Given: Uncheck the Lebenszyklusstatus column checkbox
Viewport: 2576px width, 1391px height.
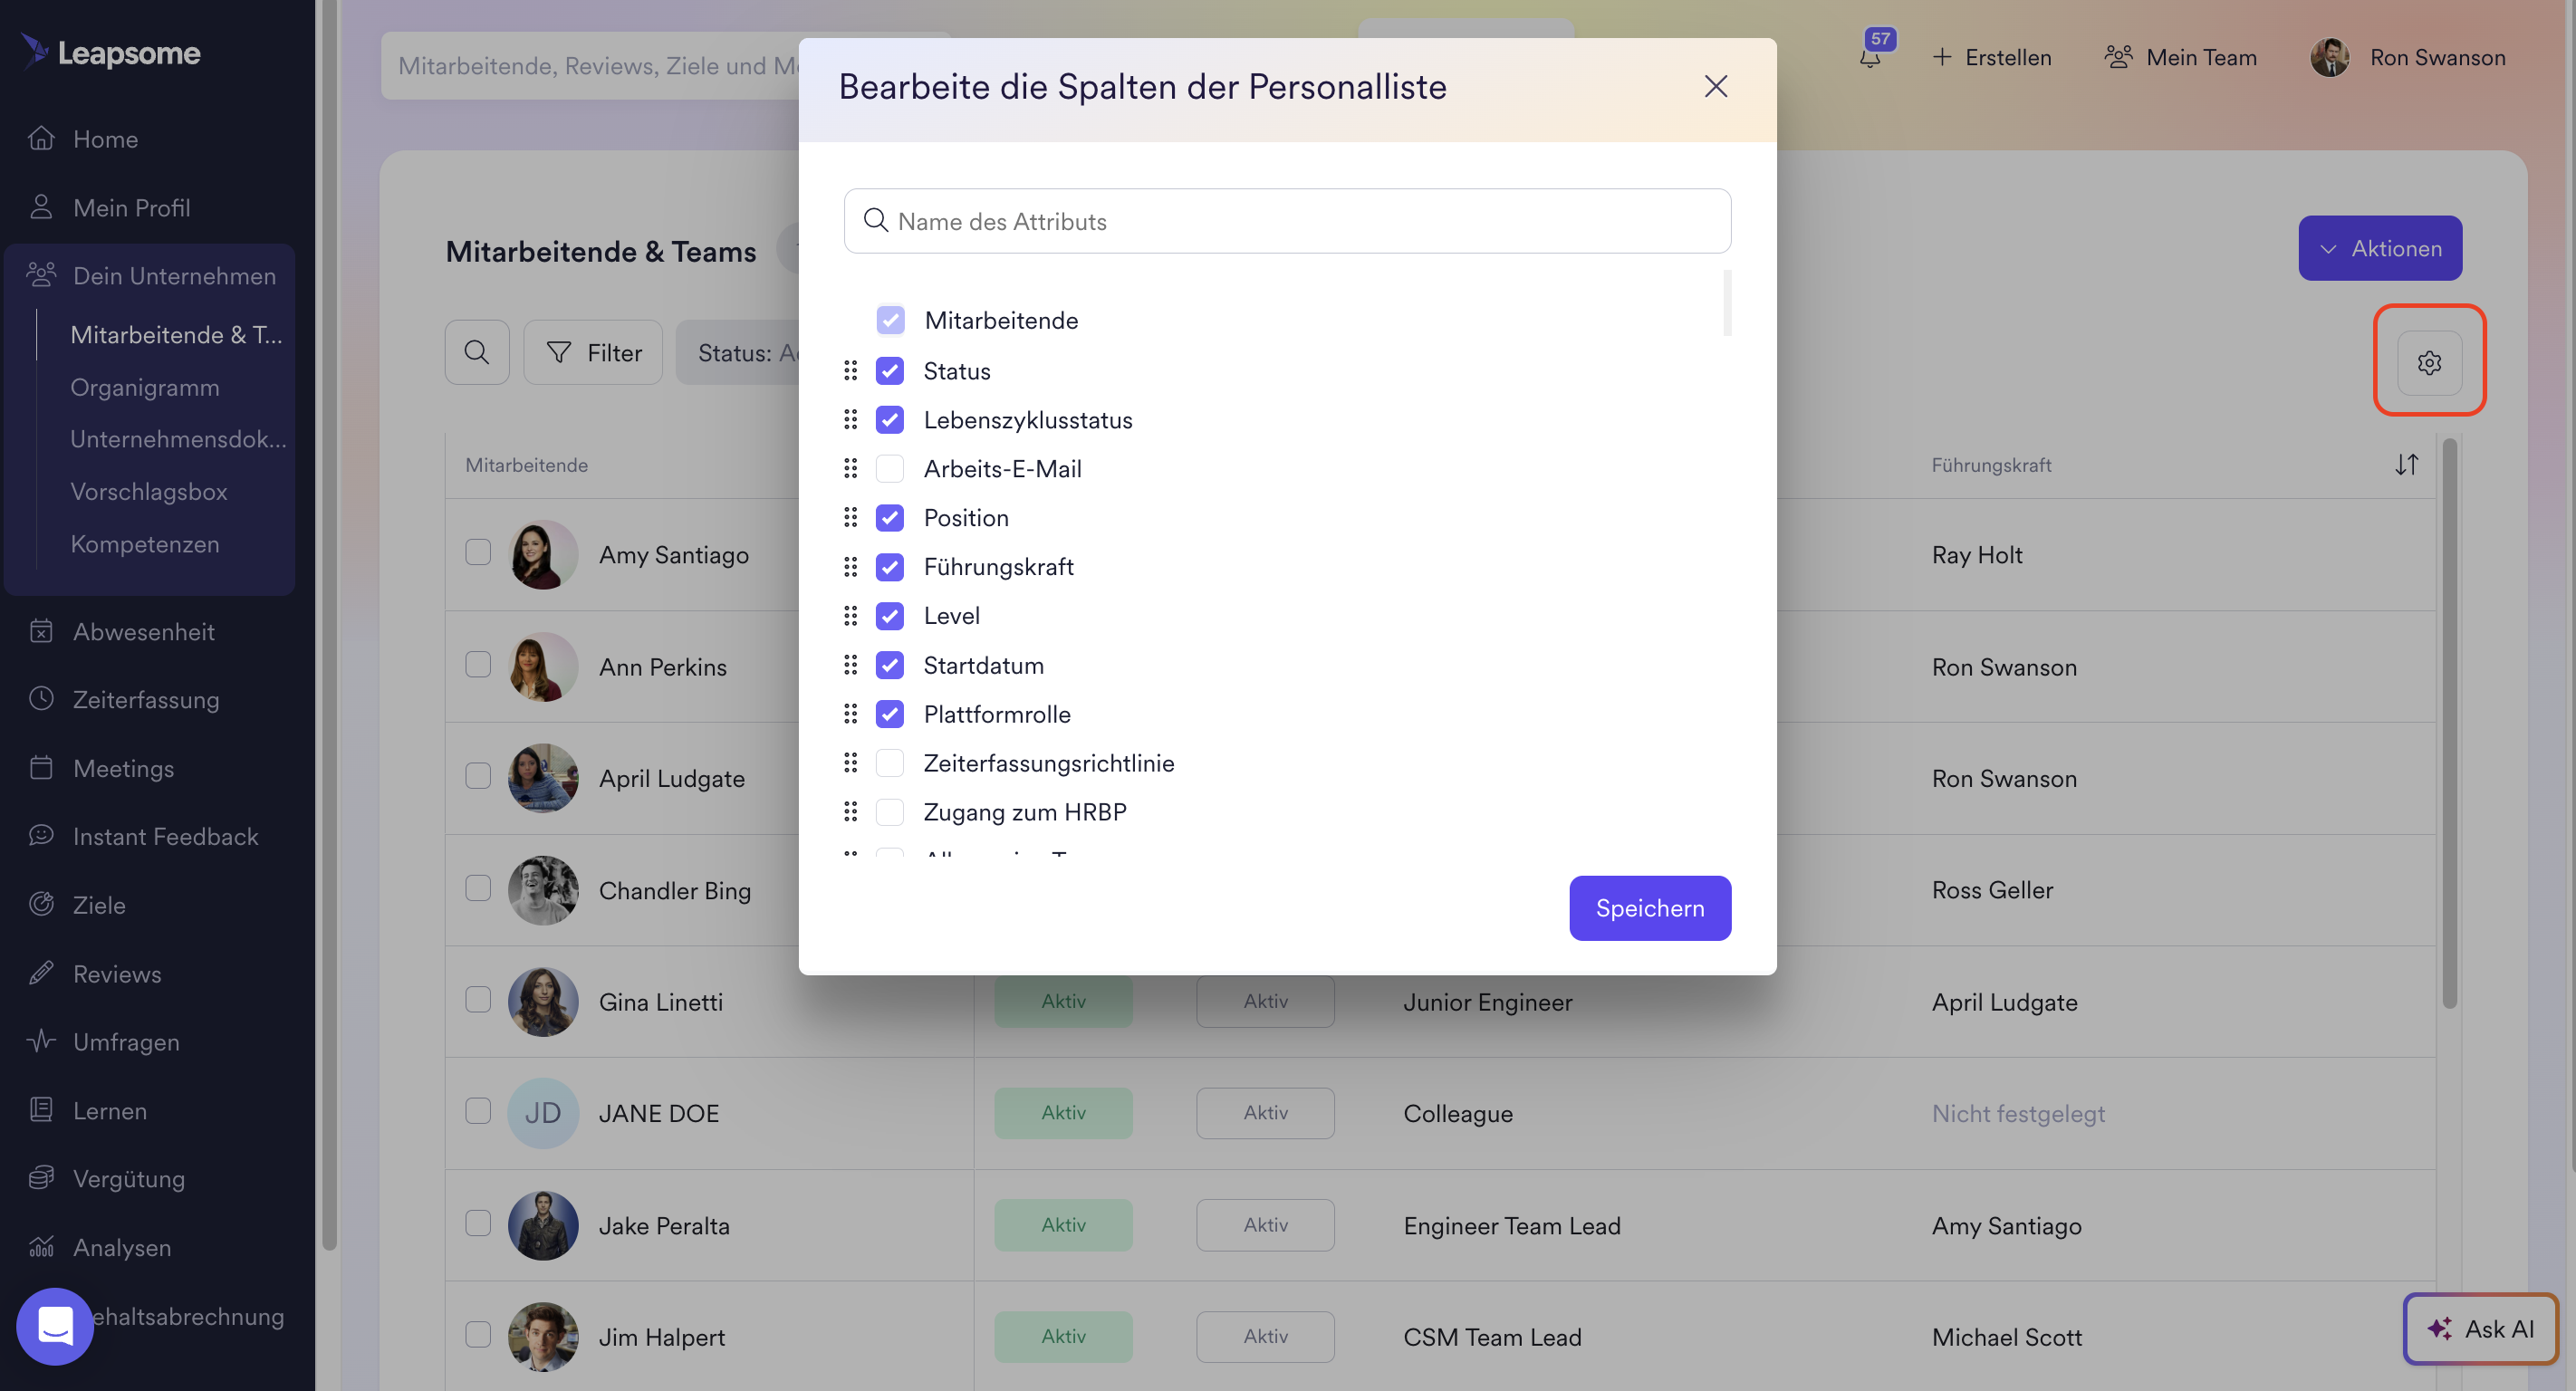Looking at the screenshot, I should 890,419.
